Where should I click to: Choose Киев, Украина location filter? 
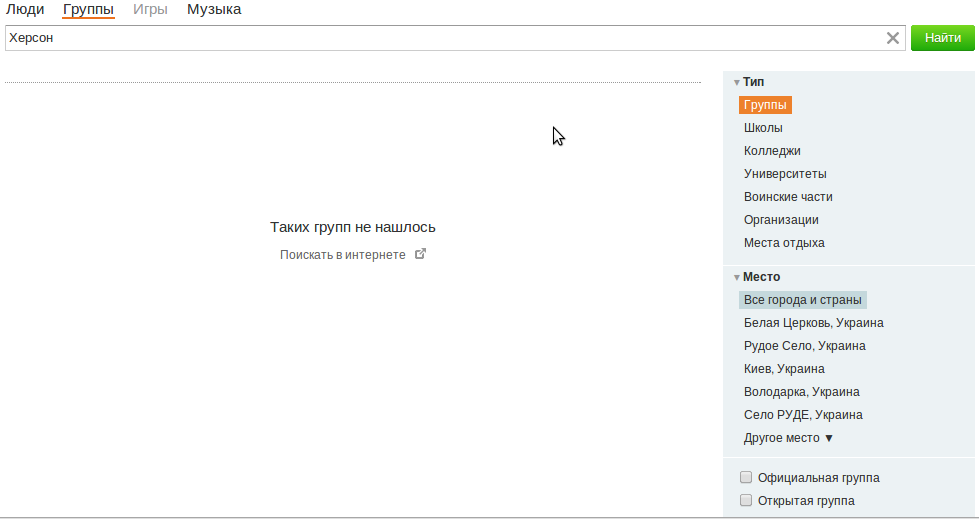point(784,369)
